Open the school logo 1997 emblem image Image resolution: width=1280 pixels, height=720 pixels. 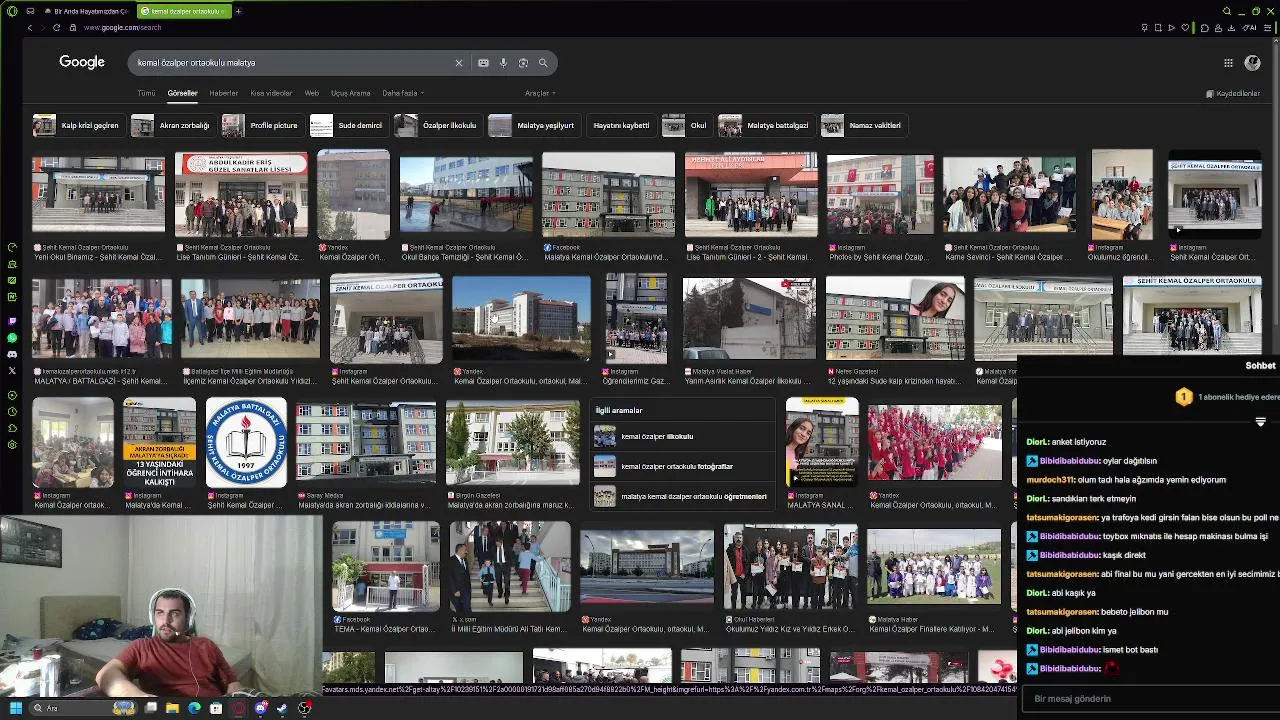tap(246, 442)
